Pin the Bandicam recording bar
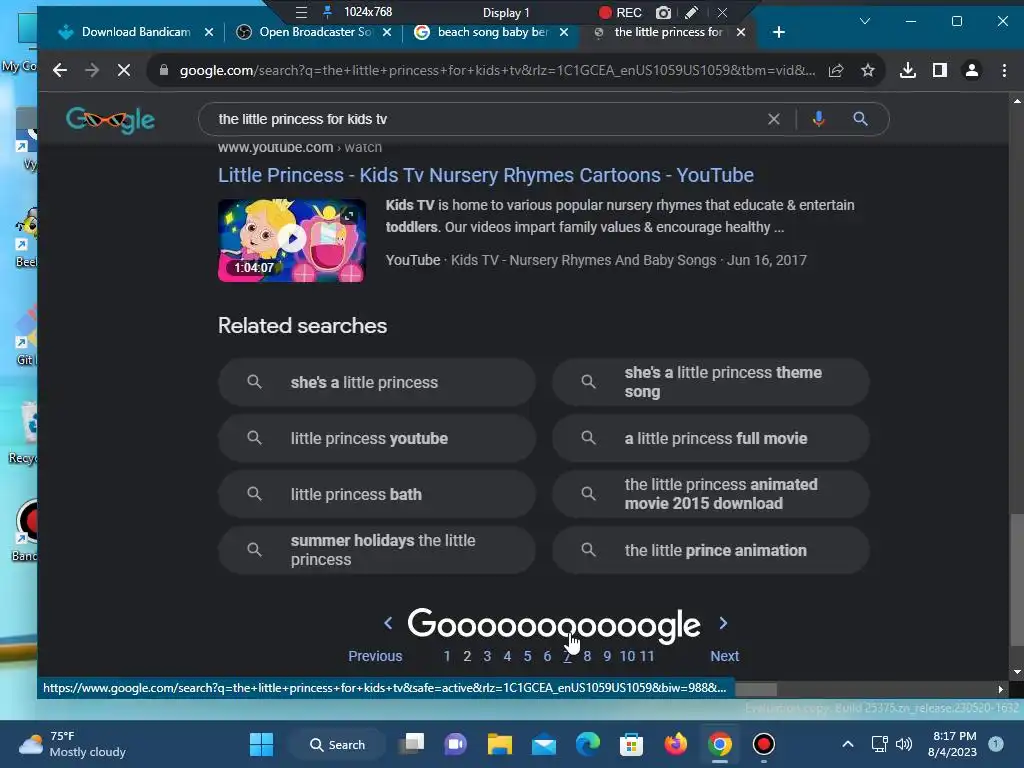Screen dimensions: 1024x768 pos(328,12)
